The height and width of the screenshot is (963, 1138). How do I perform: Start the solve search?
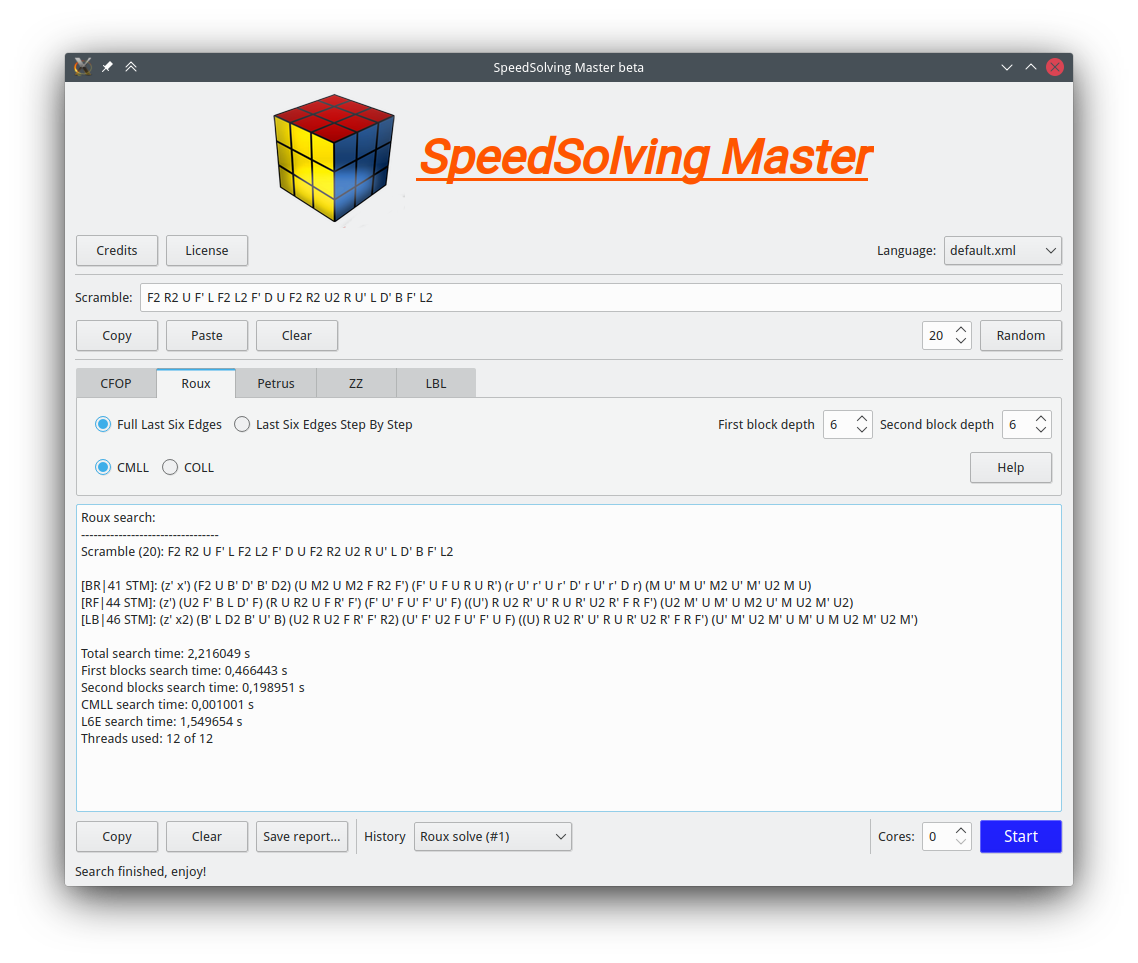coord(1020,837)
